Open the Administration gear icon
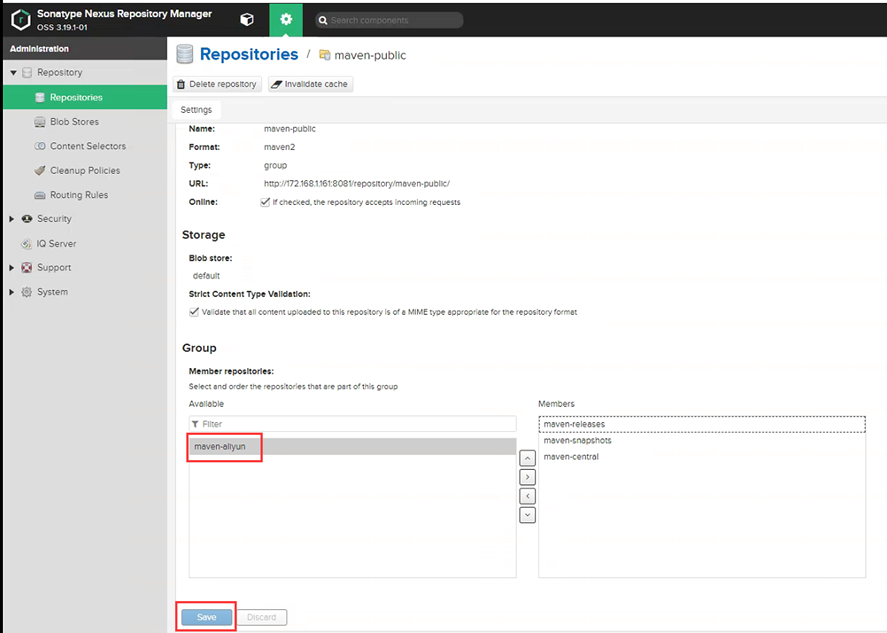 (x=286, y=20)
